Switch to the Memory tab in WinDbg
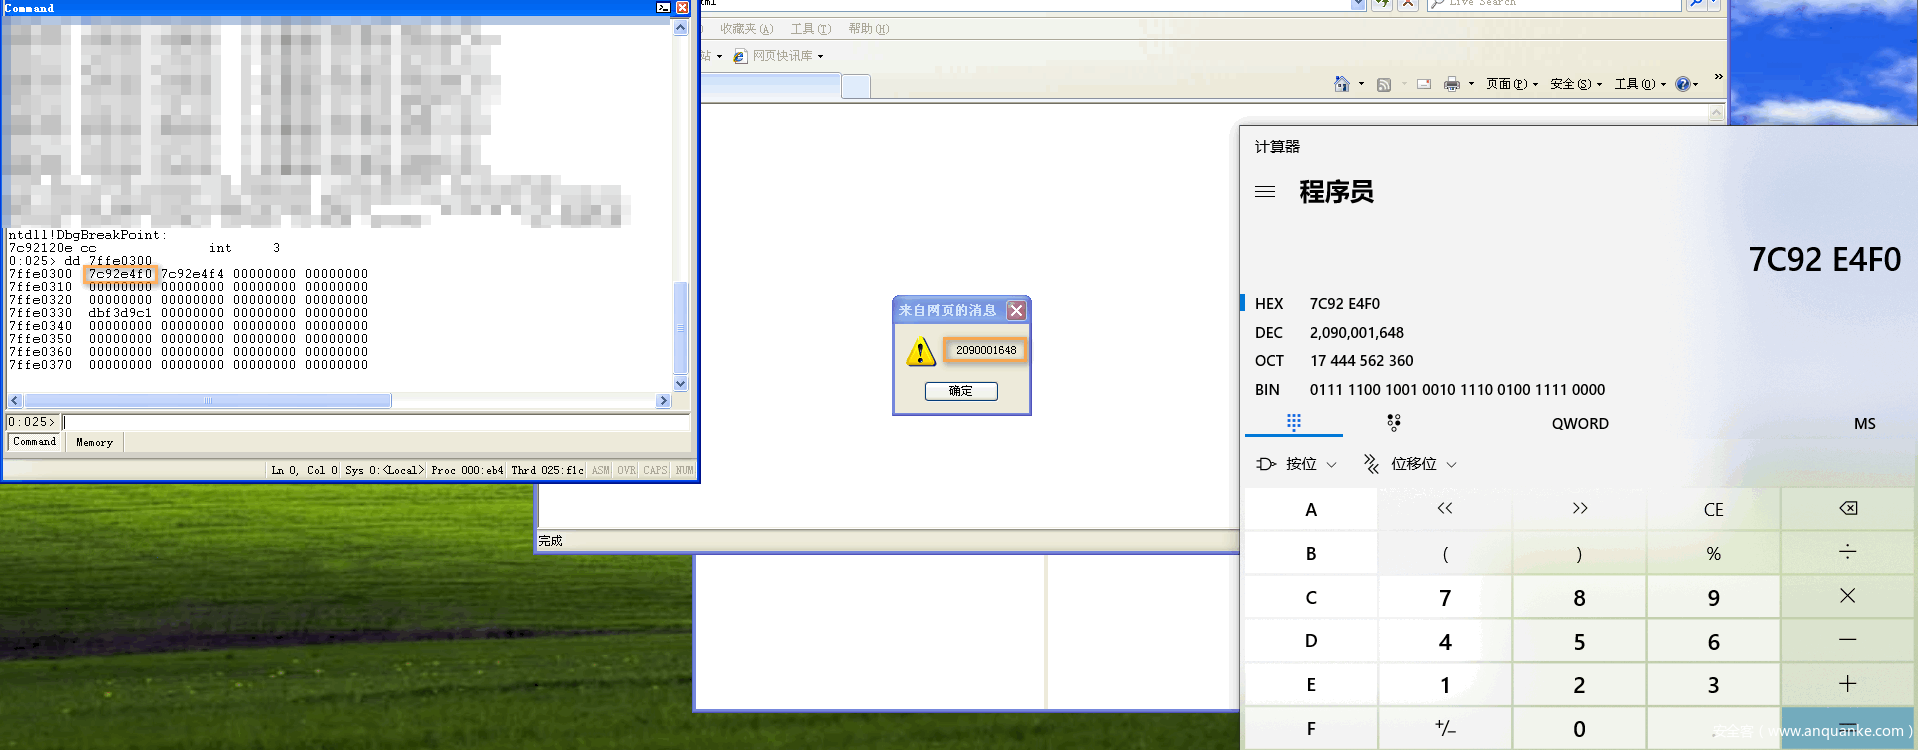This screenshot has height=750, width=1929. 95,442
